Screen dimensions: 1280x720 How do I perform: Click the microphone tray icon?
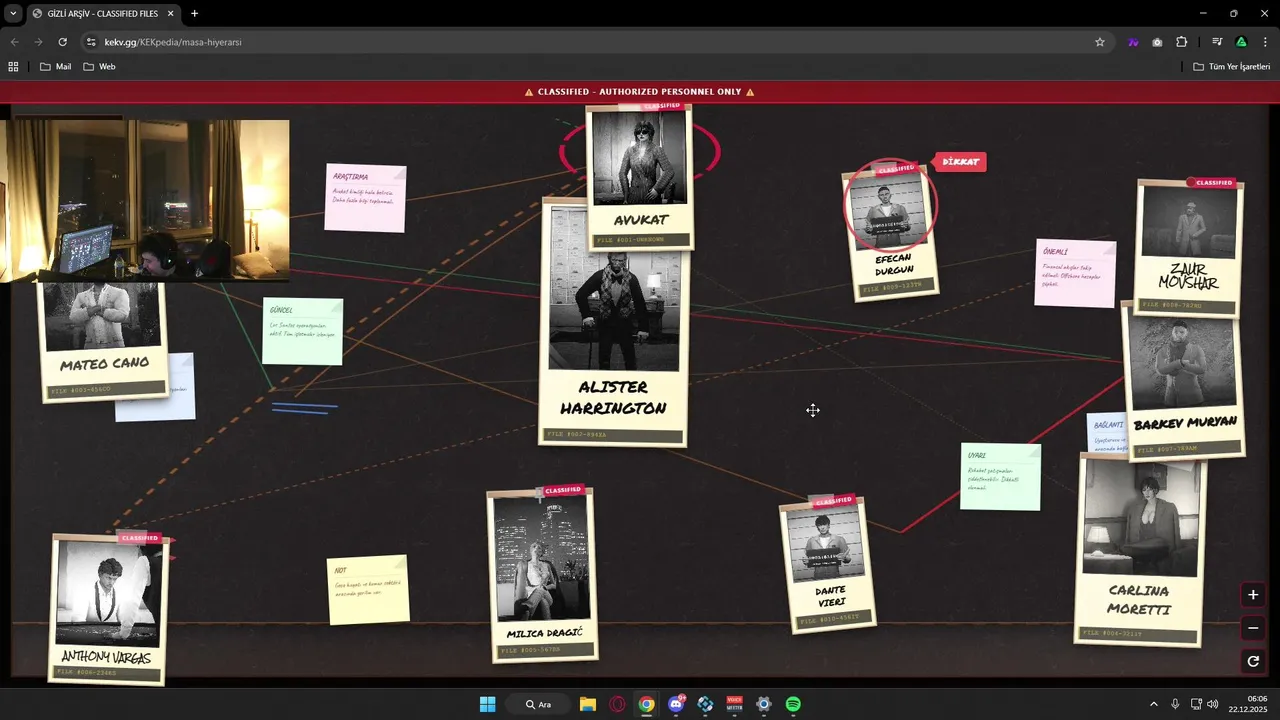1175,704
